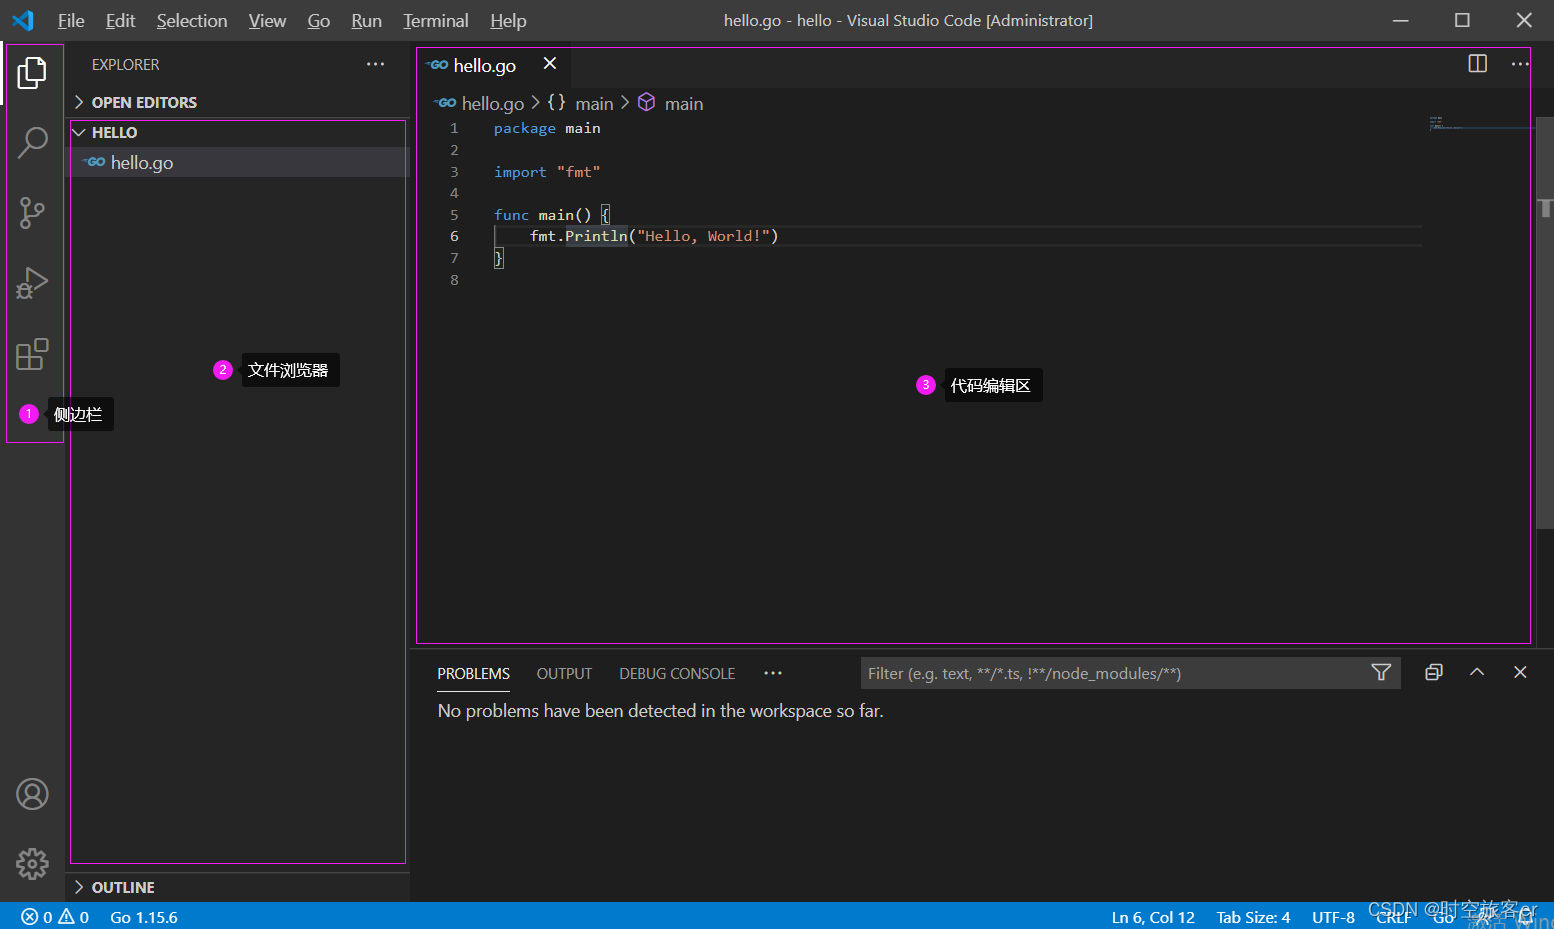Open the editor more actions ellipsis
The width and height of the screenshot is (1554, 929).
(1520, 64)
